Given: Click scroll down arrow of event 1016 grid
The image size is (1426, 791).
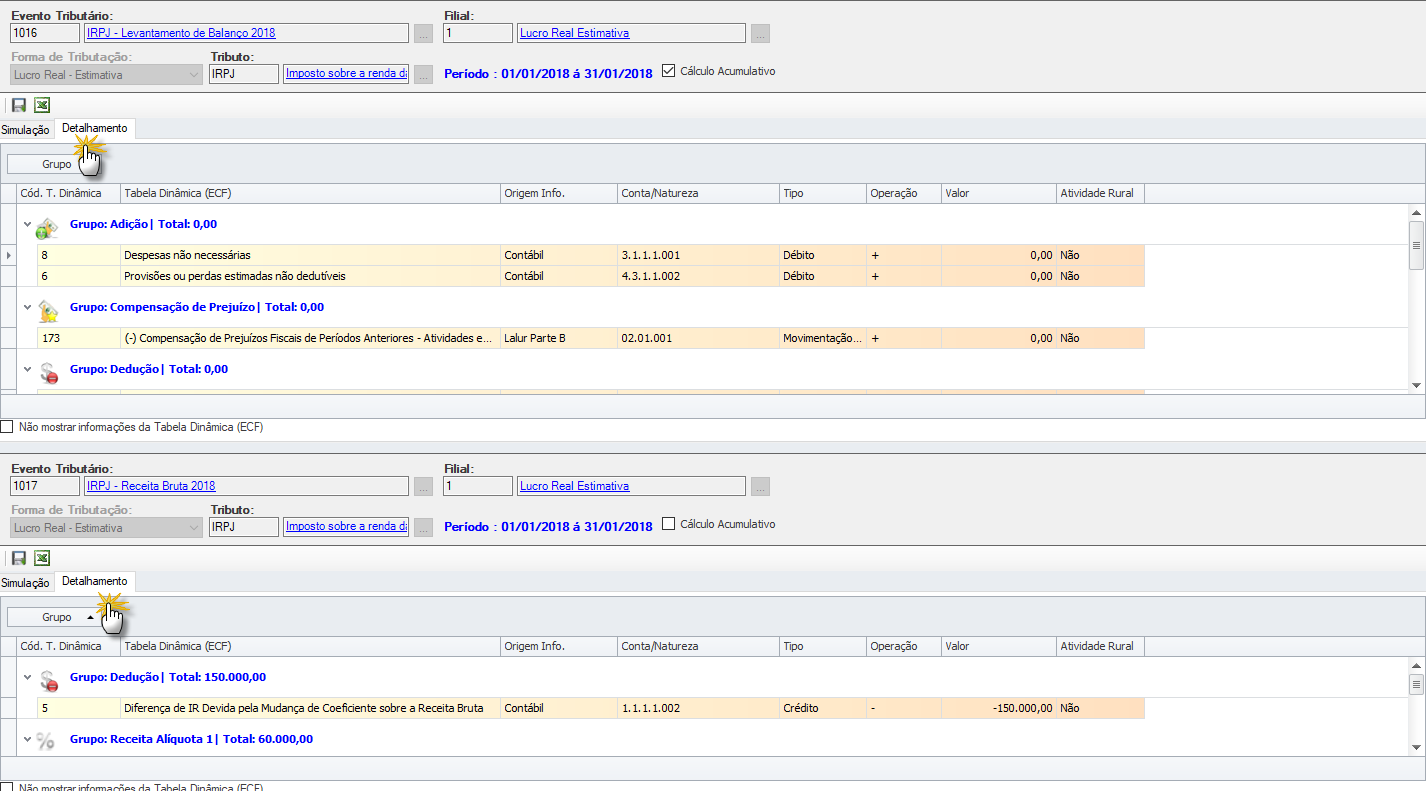Looking at the screenshot, I should (1415, 385).
